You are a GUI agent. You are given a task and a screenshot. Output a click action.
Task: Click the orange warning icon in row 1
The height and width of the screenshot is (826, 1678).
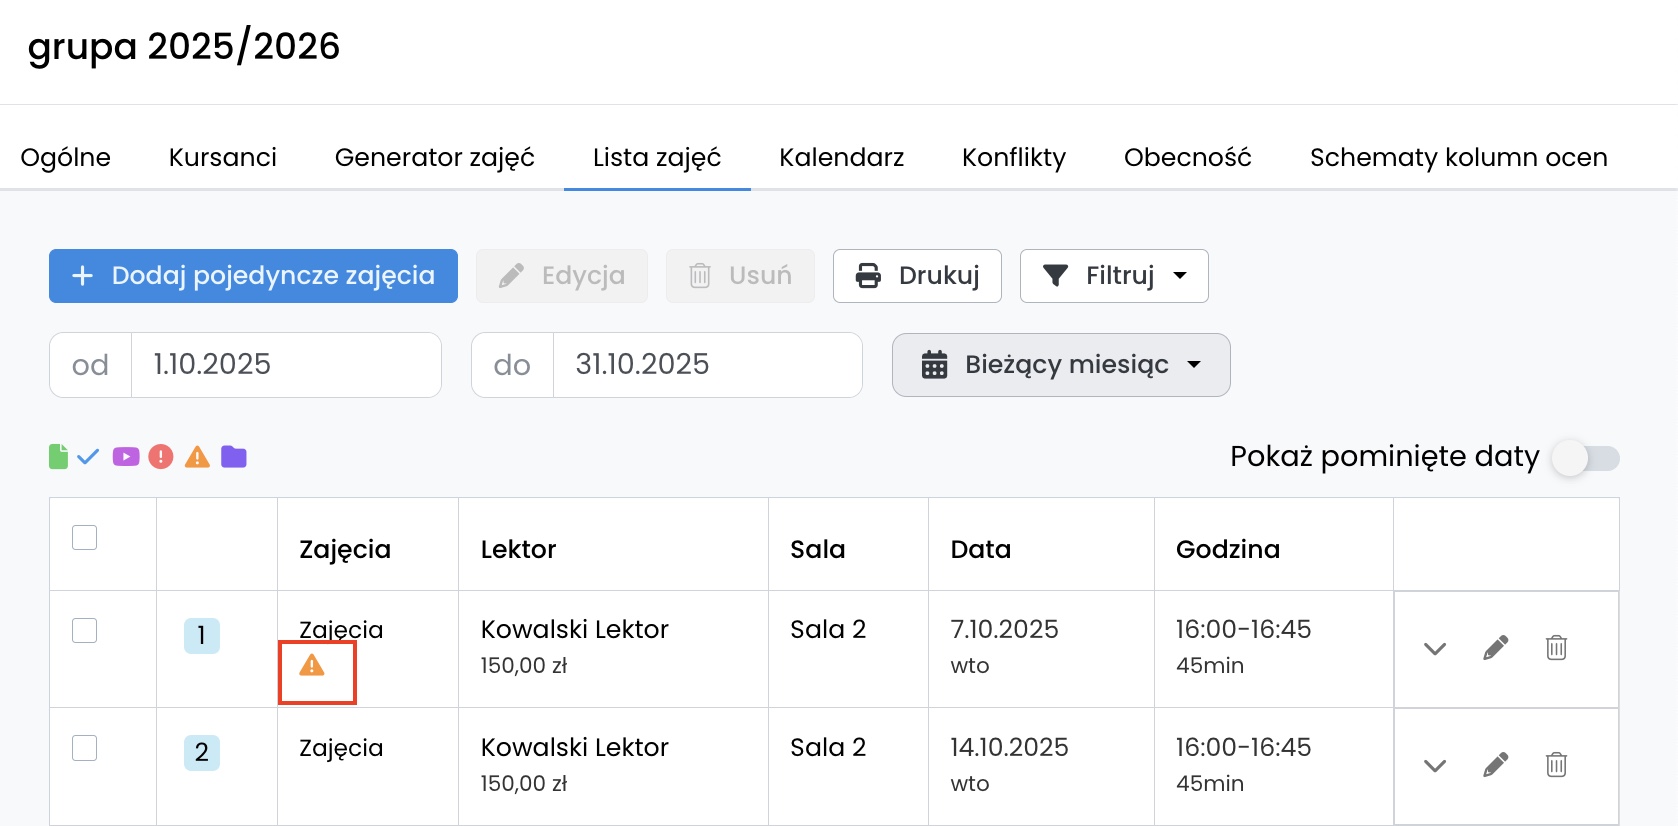pyautogui.click(x=312, y=666)
